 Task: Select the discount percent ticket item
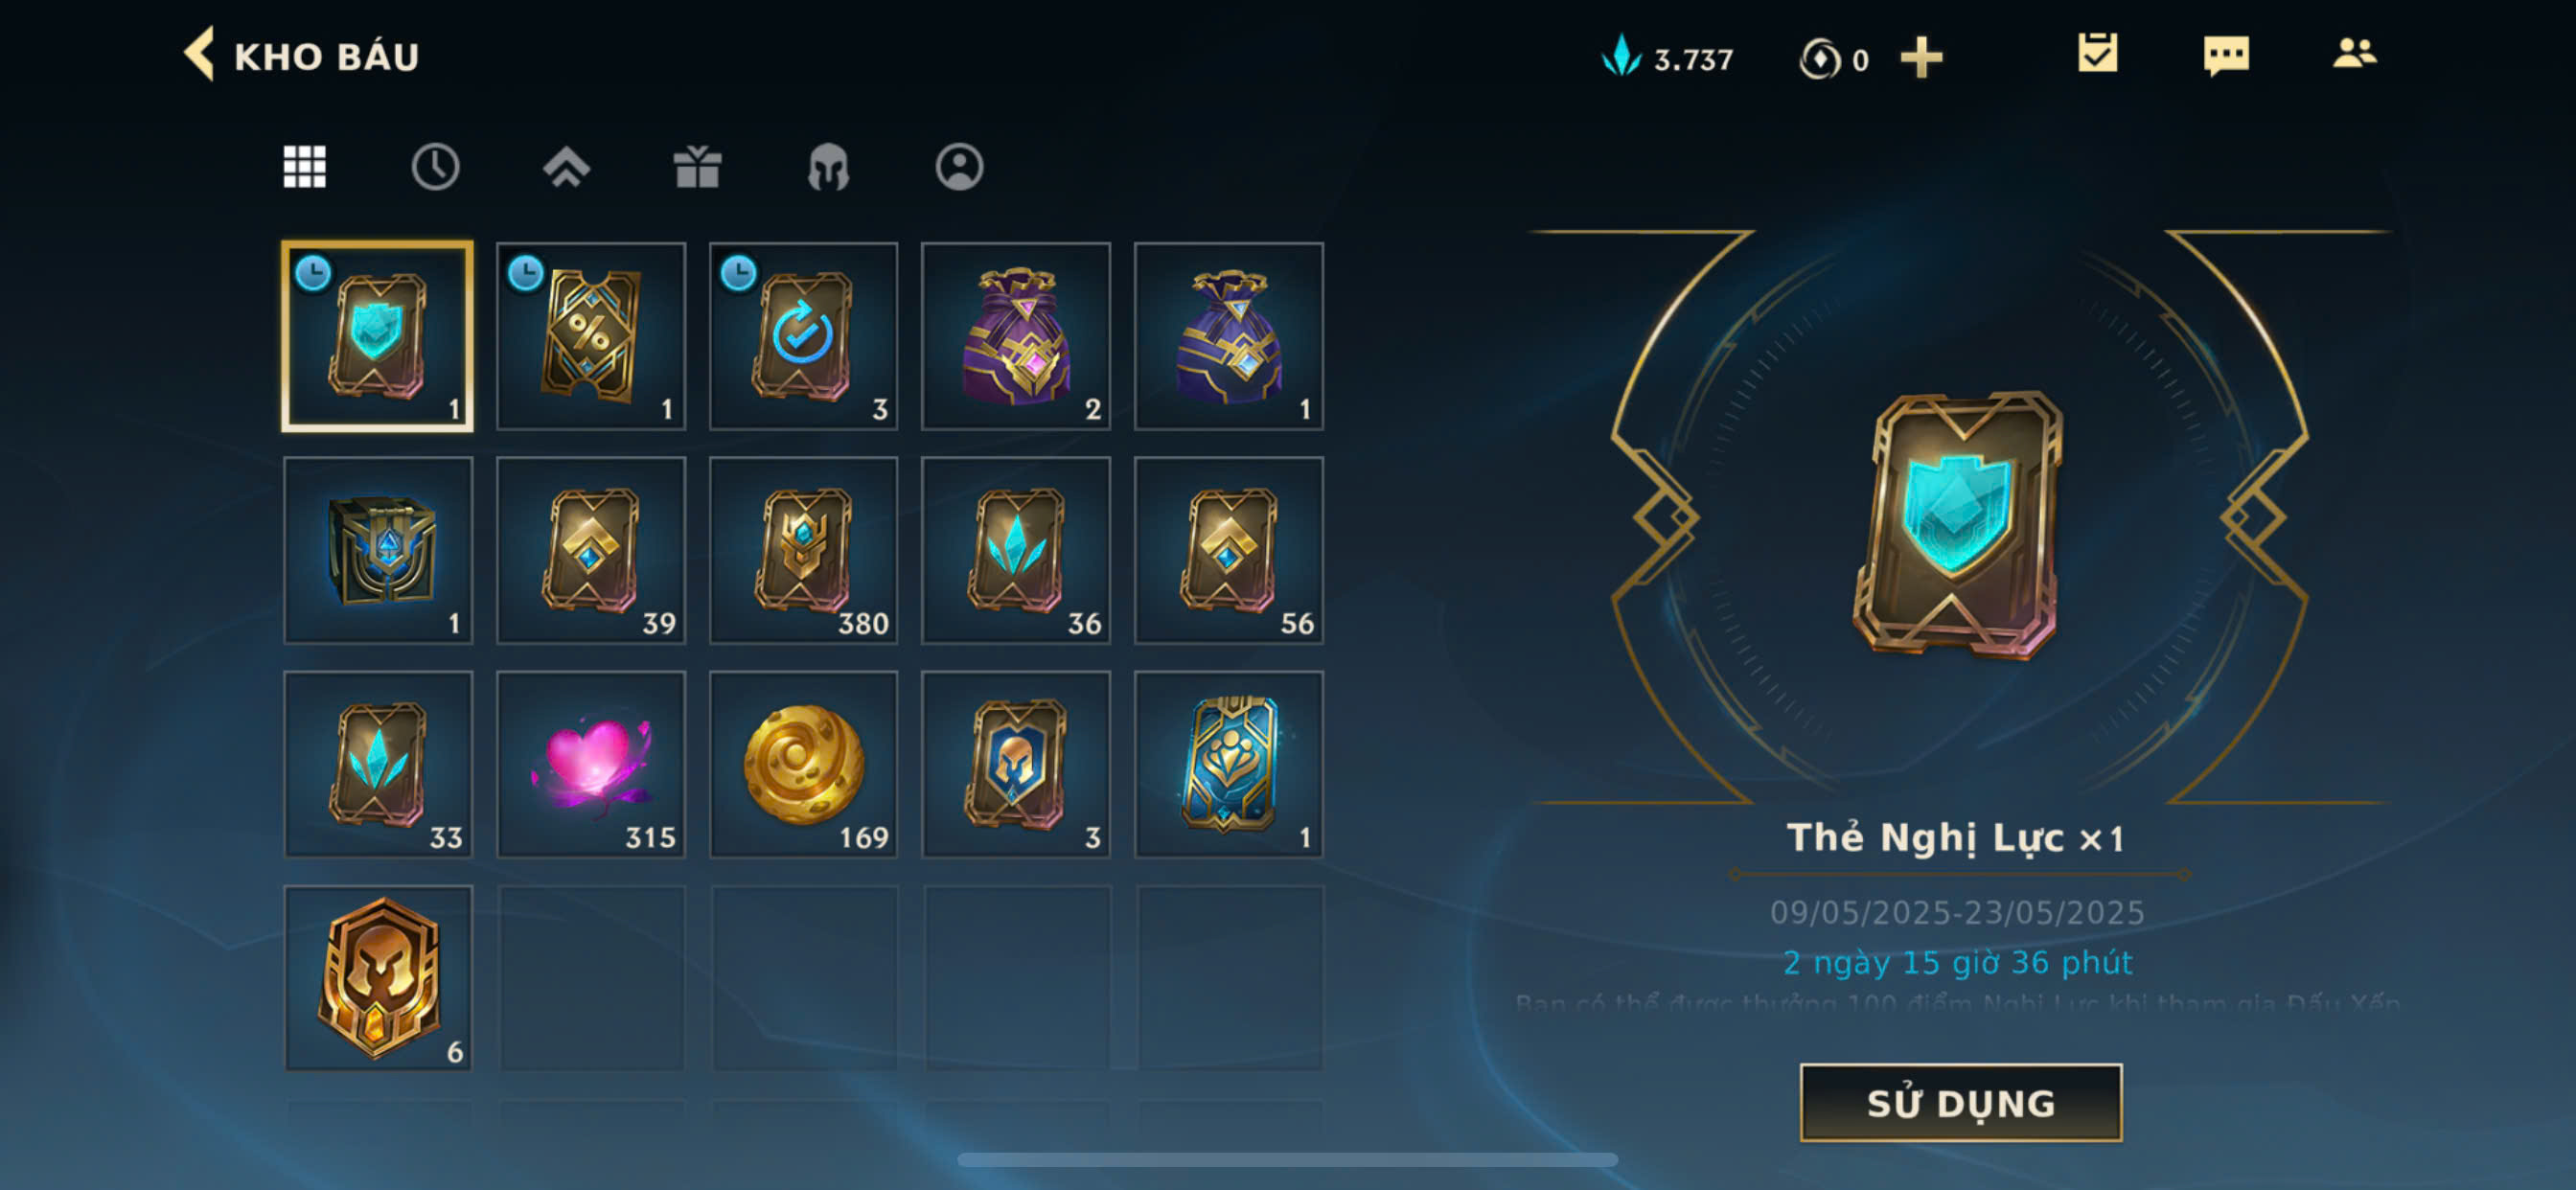[591, 336]
